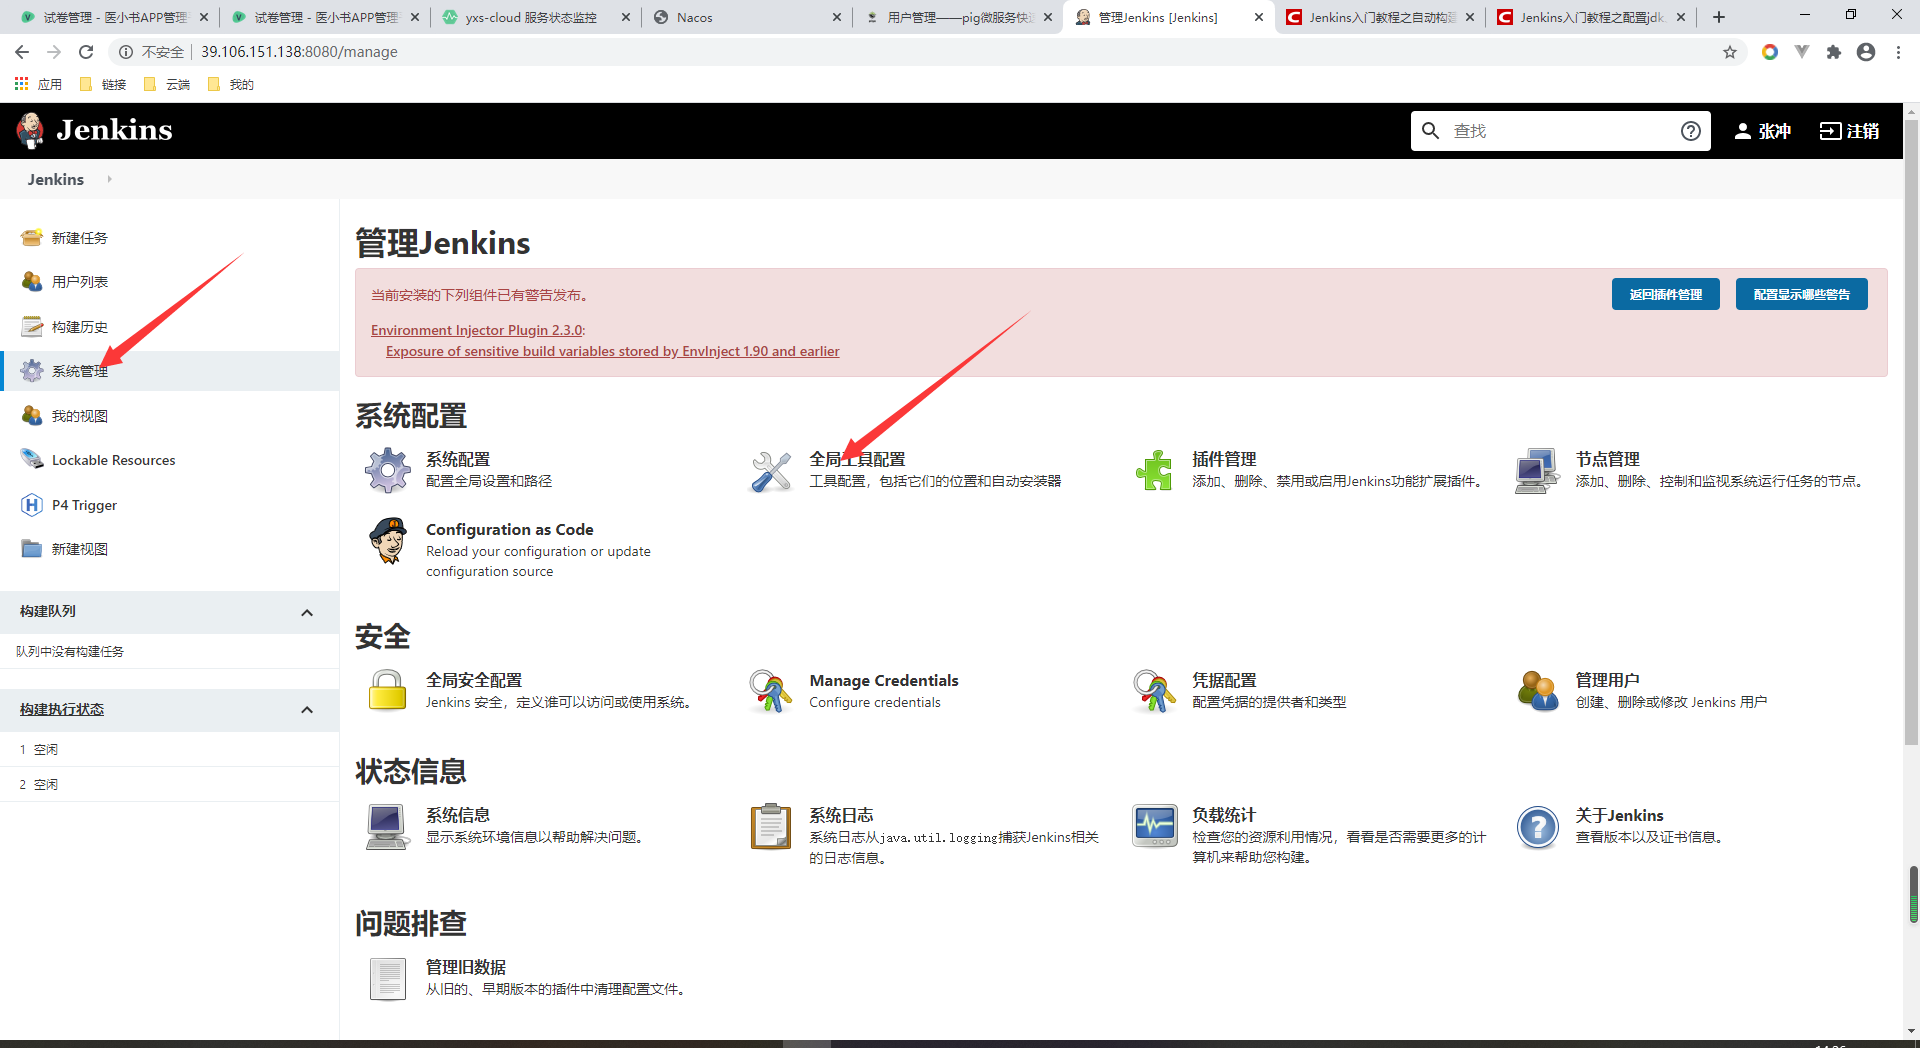Open 插件管理 puzzle piece icon
The height and width of the screenshot is (1048, 1920).
[x=1154, y=470]
